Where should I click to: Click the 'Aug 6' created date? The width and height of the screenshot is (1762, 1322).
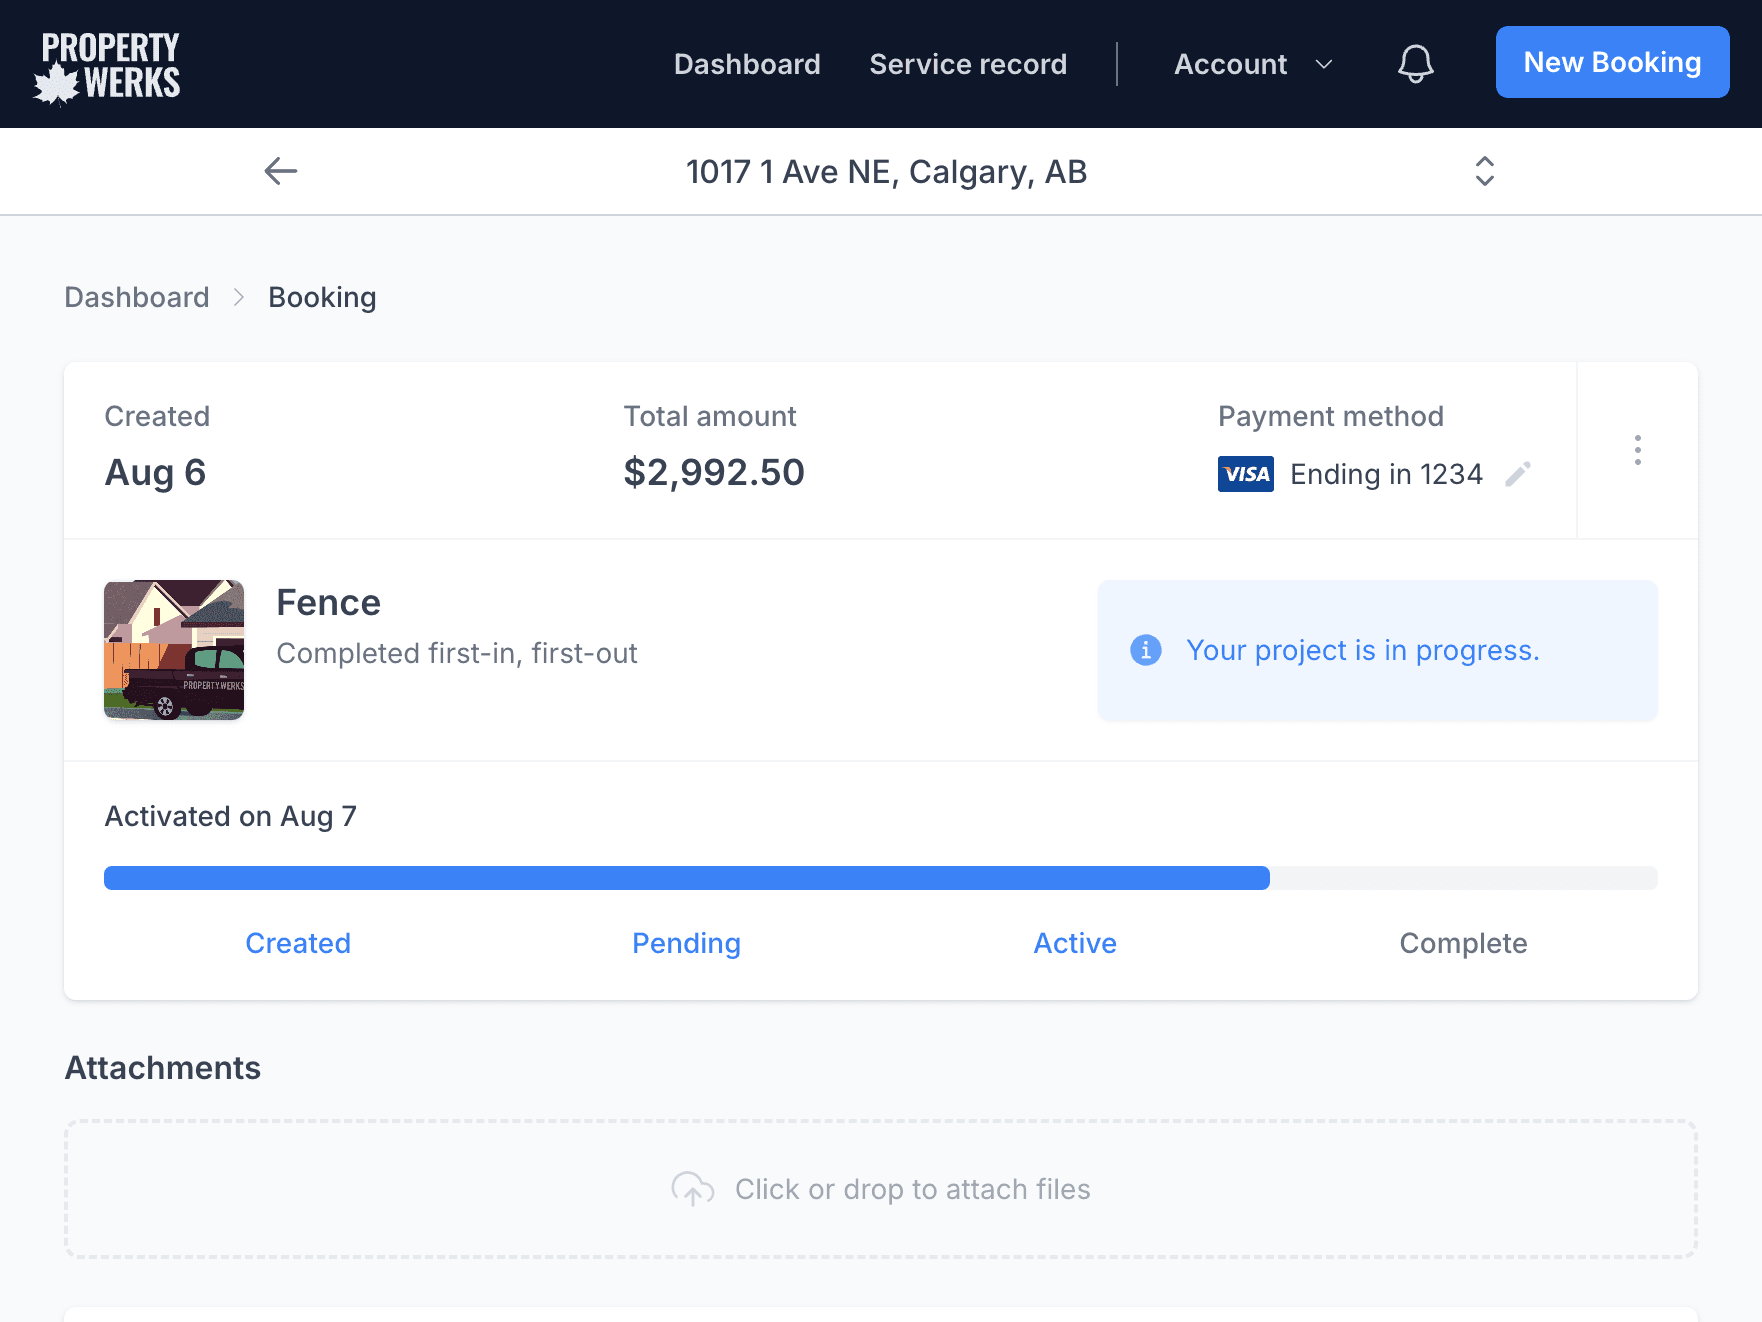point(155,472)
